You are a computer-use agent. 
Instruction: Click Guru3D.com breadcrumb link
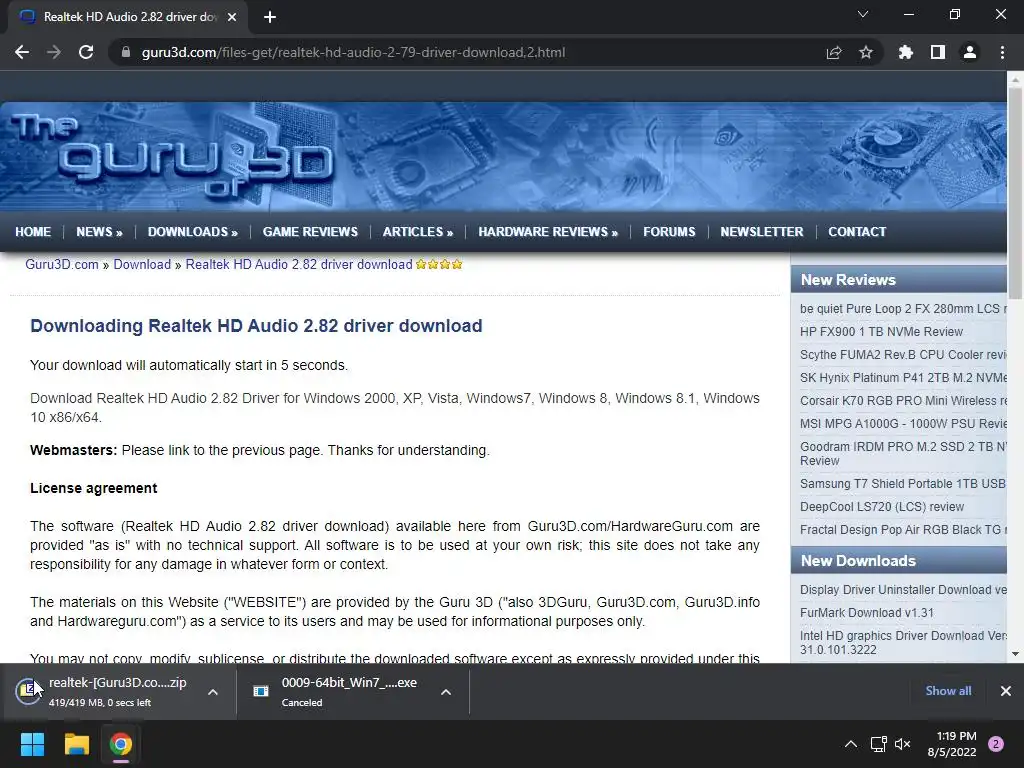(62, 264)
